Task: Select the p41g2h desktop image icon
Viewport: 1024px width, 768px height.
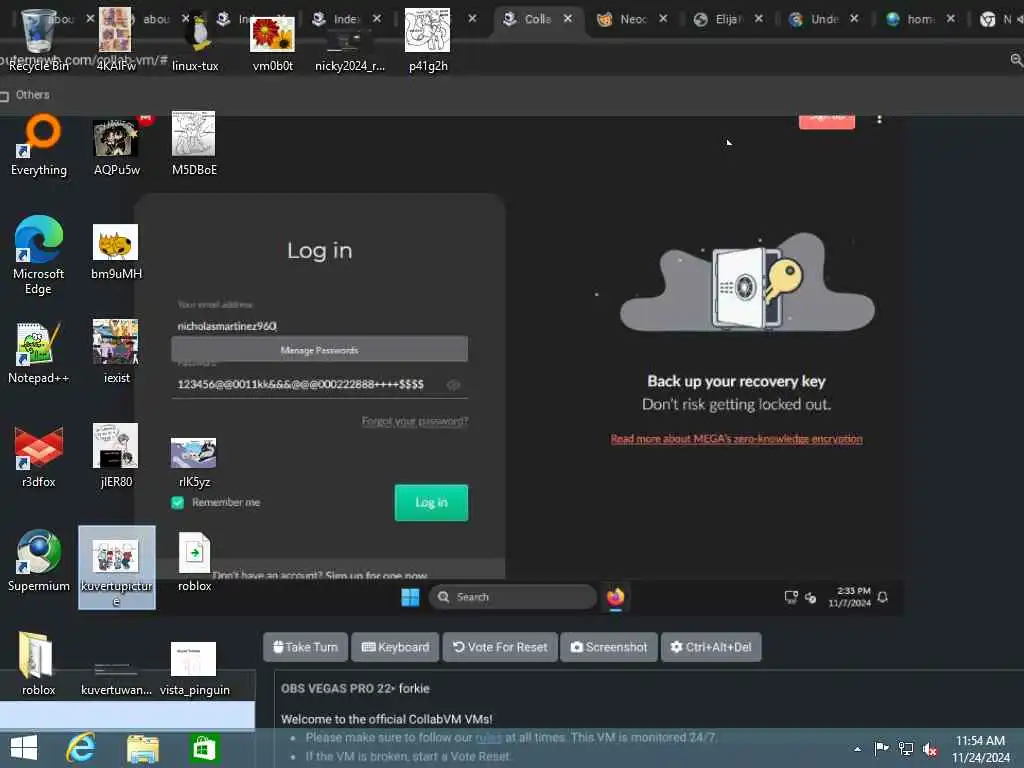Action: point(428,39)
